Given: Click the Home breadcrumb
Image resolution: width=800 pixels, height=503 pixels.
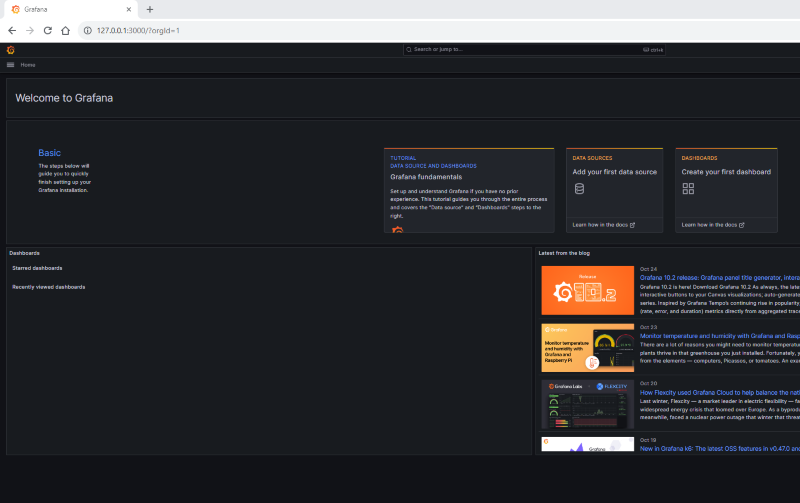Looking at the screenshot, I should [x=28, y=65].
